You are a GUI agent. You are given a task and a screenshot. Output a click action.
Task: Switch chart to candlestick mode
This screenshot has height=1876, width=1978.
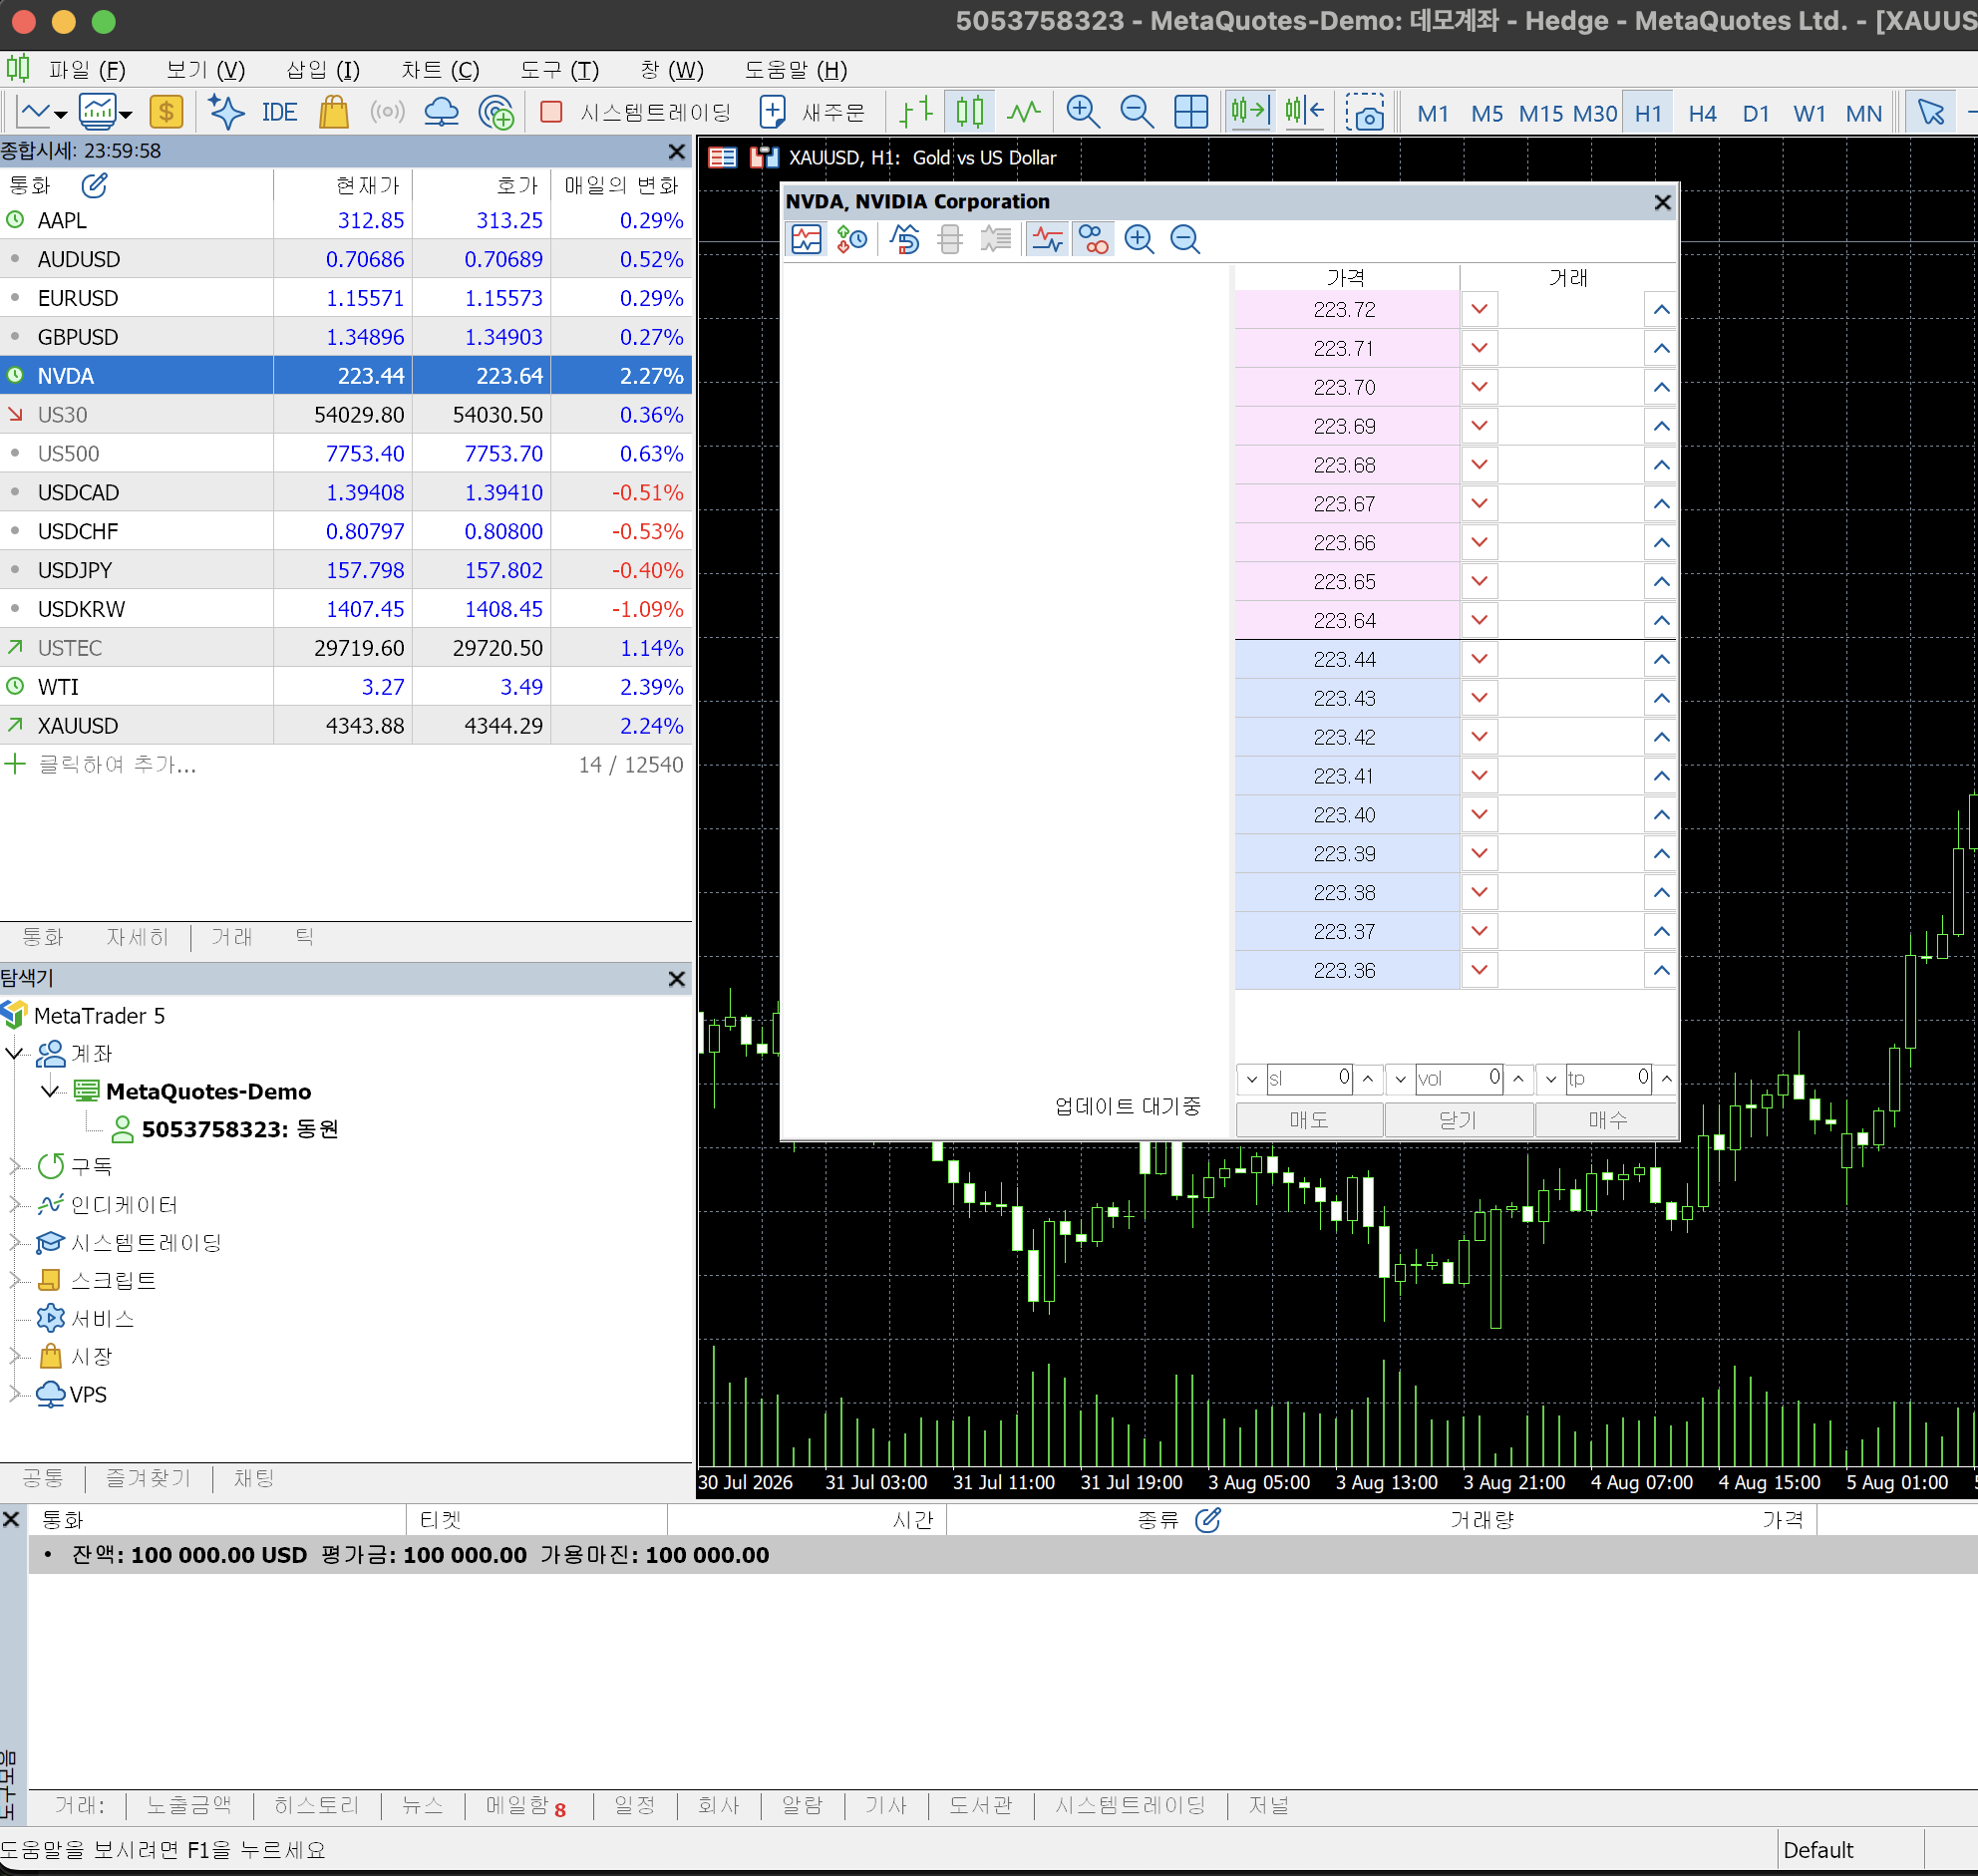970,112
